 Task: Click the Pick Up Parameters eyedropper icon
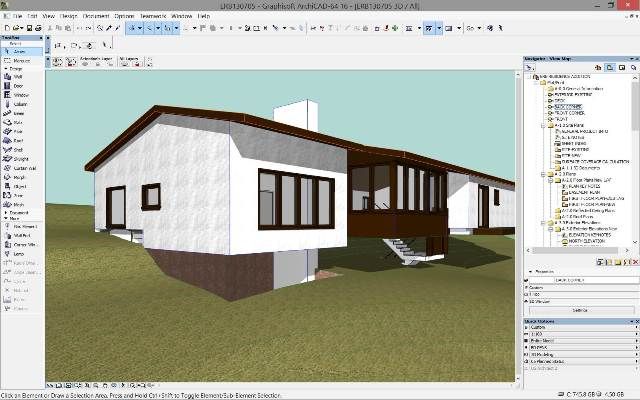pos(109,28)
